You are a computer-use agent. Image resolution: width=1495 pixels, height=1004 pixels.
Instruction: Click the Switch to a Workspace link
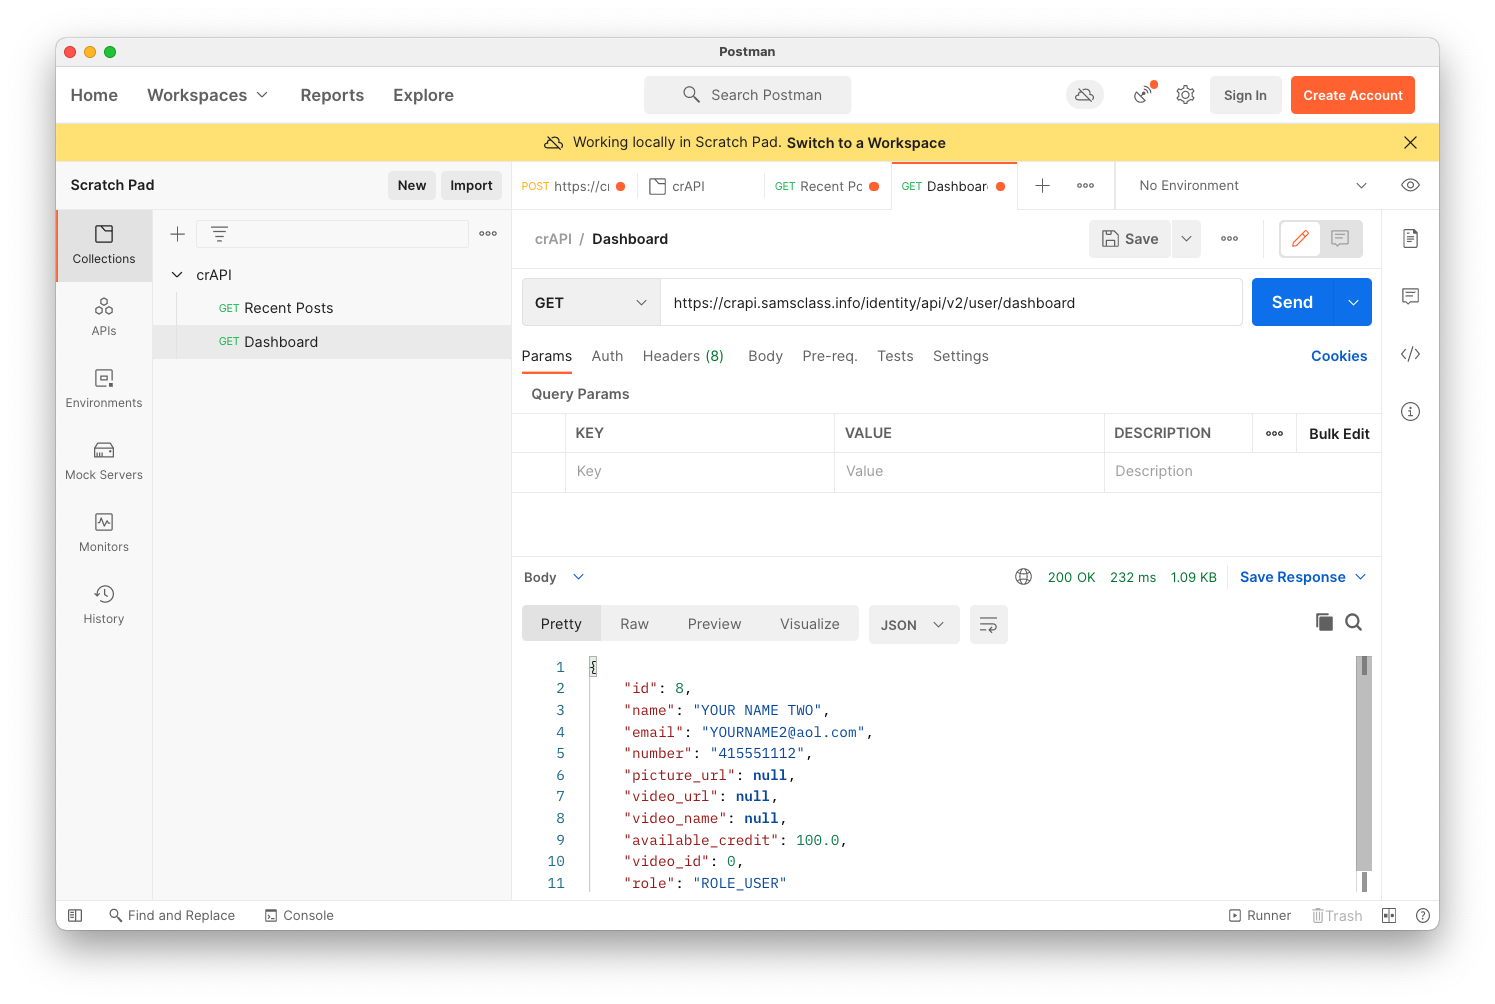tap(866, 143)
